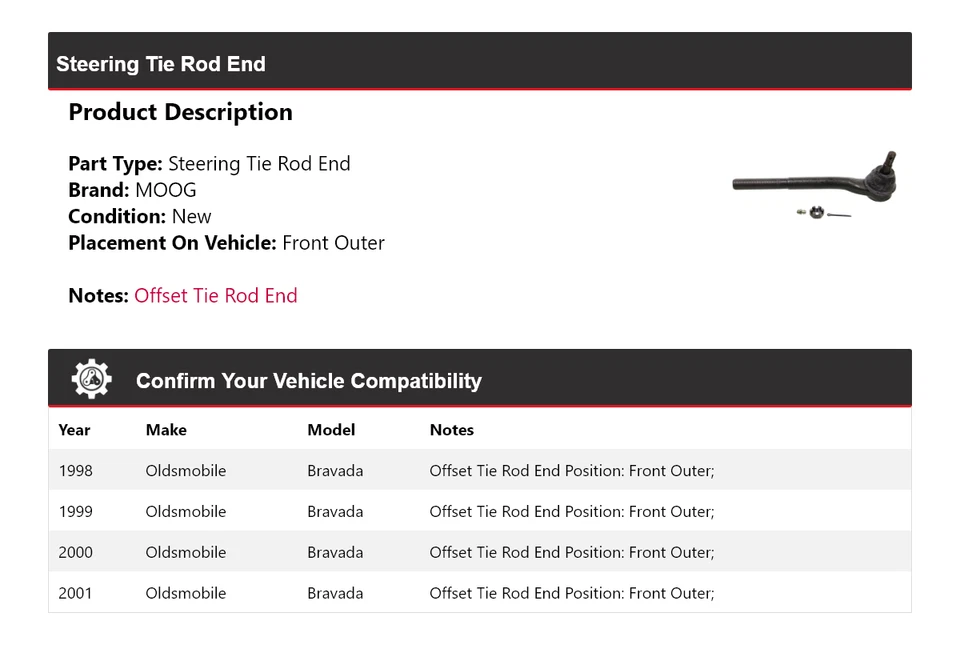This screenshot has height=645, width=960.
Task: Click the Steering Tie Rod End header
Action: pyautogui.click(x=161, y=64)
